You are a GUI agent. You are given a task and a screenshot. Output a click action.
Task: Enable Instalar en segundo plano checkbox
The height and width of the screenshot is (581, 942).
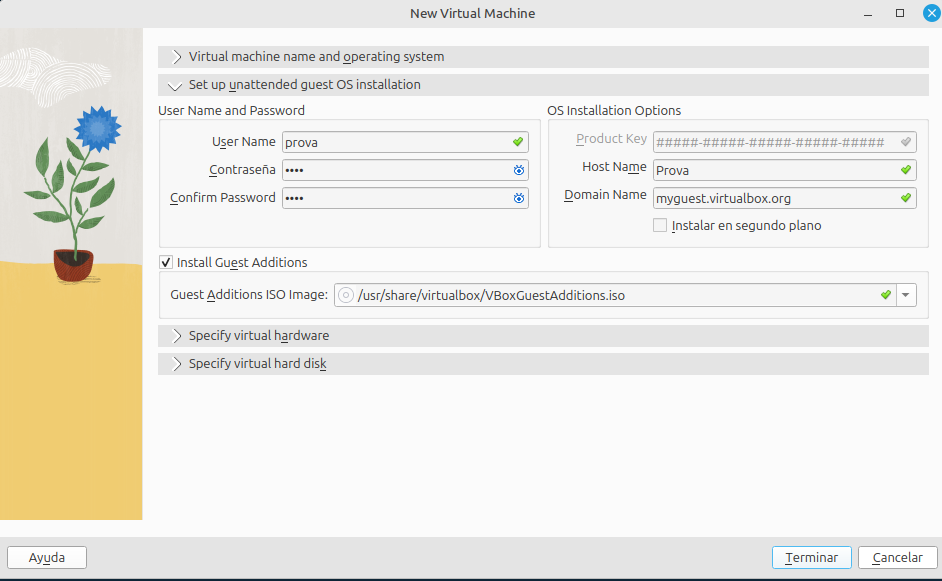pos(660,225)
